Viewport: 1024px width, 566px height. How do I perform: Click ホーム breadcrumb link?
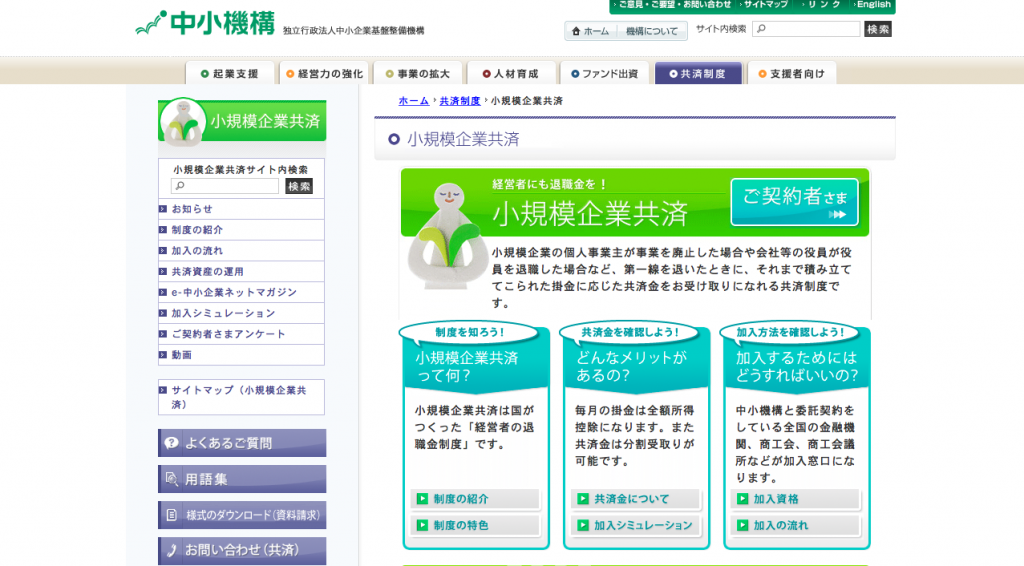[x=413, y=101]
